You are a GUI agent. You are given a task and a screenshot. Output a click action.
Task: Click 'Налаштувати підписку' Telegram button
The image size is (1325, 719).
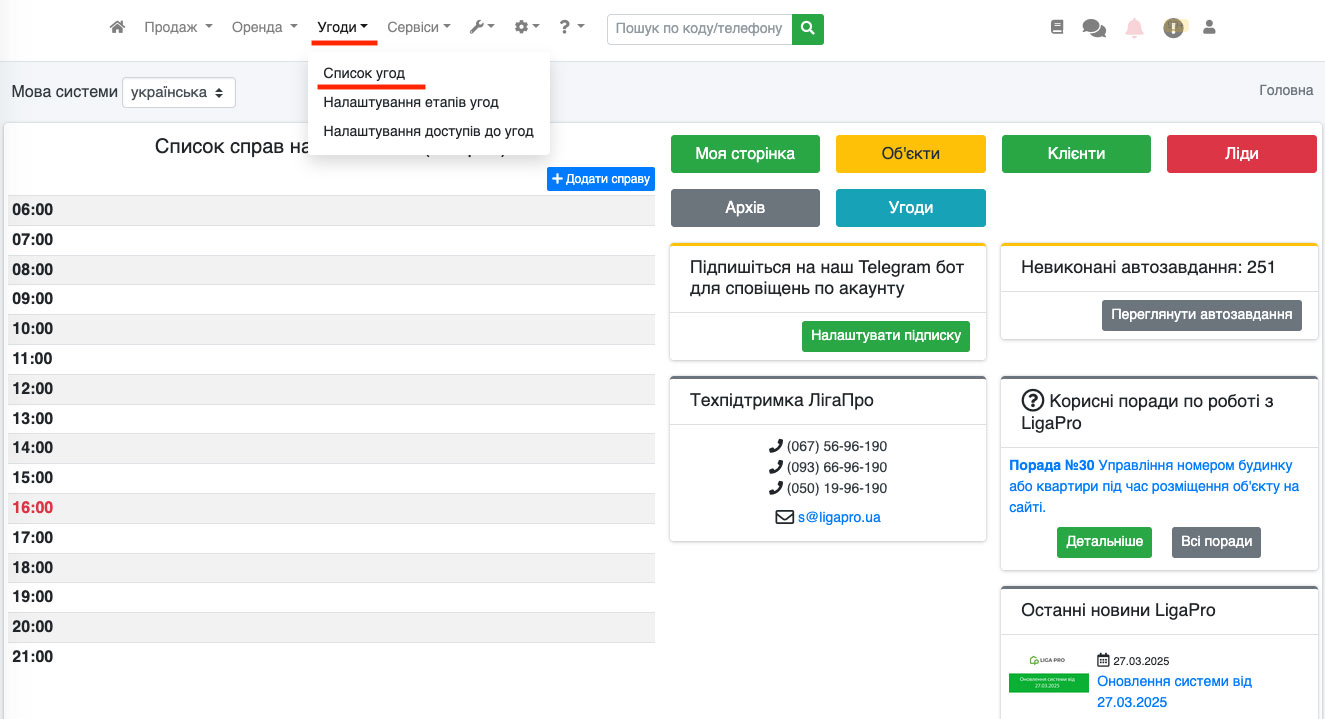pos(885,336)
